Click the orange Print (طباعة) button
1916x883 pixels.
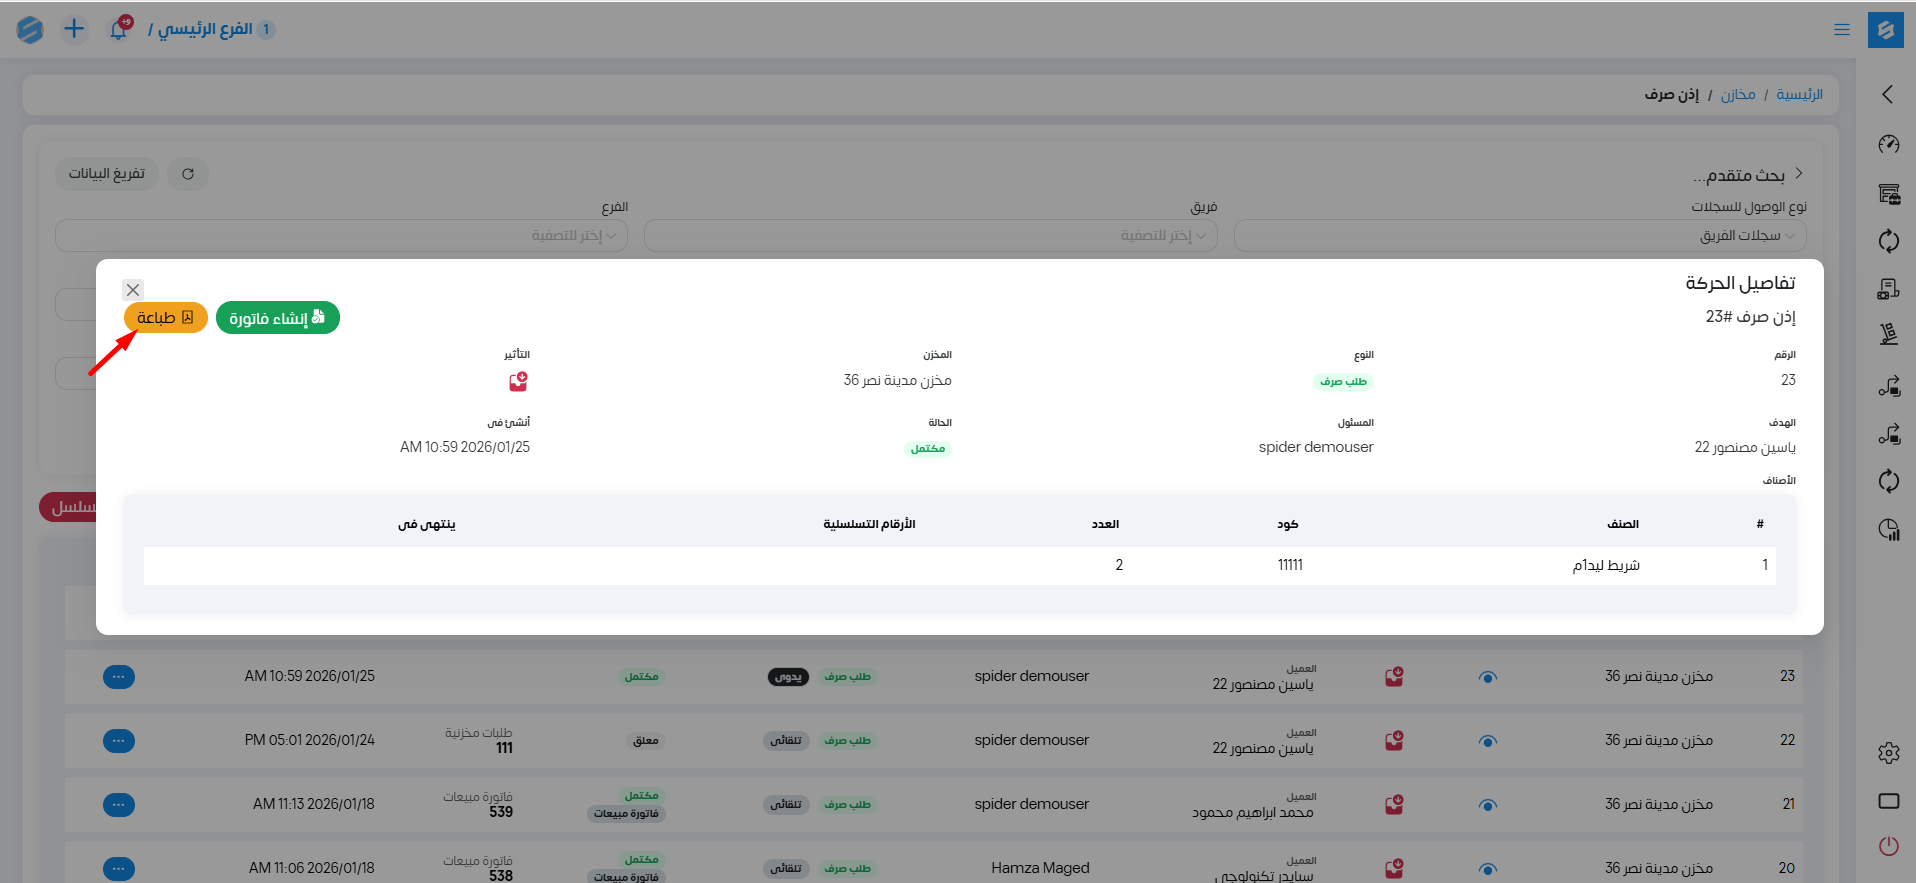[165, 318]
